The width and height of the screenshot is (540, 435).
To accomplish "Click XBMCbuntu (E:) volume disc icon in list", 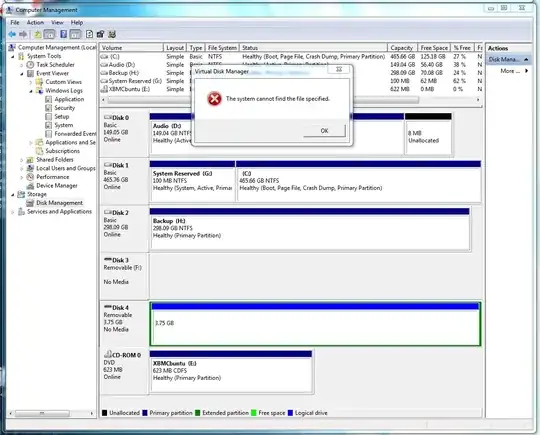I will 104,89.
